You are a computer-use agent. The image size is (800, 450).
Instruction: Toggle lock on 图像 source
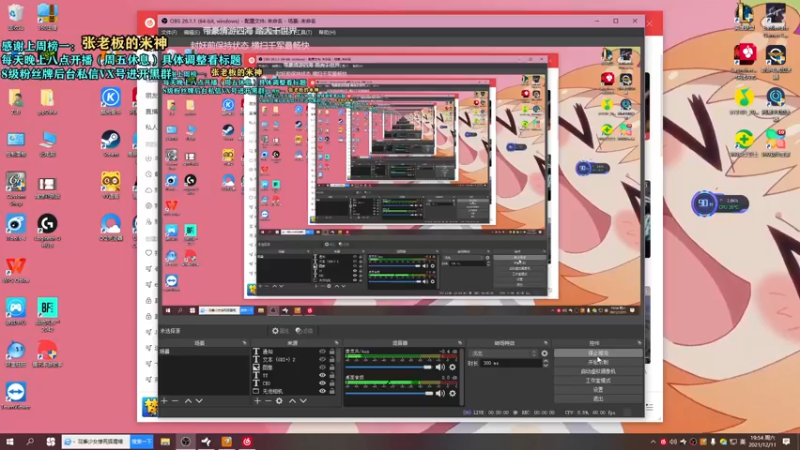(x=332, y=367)
